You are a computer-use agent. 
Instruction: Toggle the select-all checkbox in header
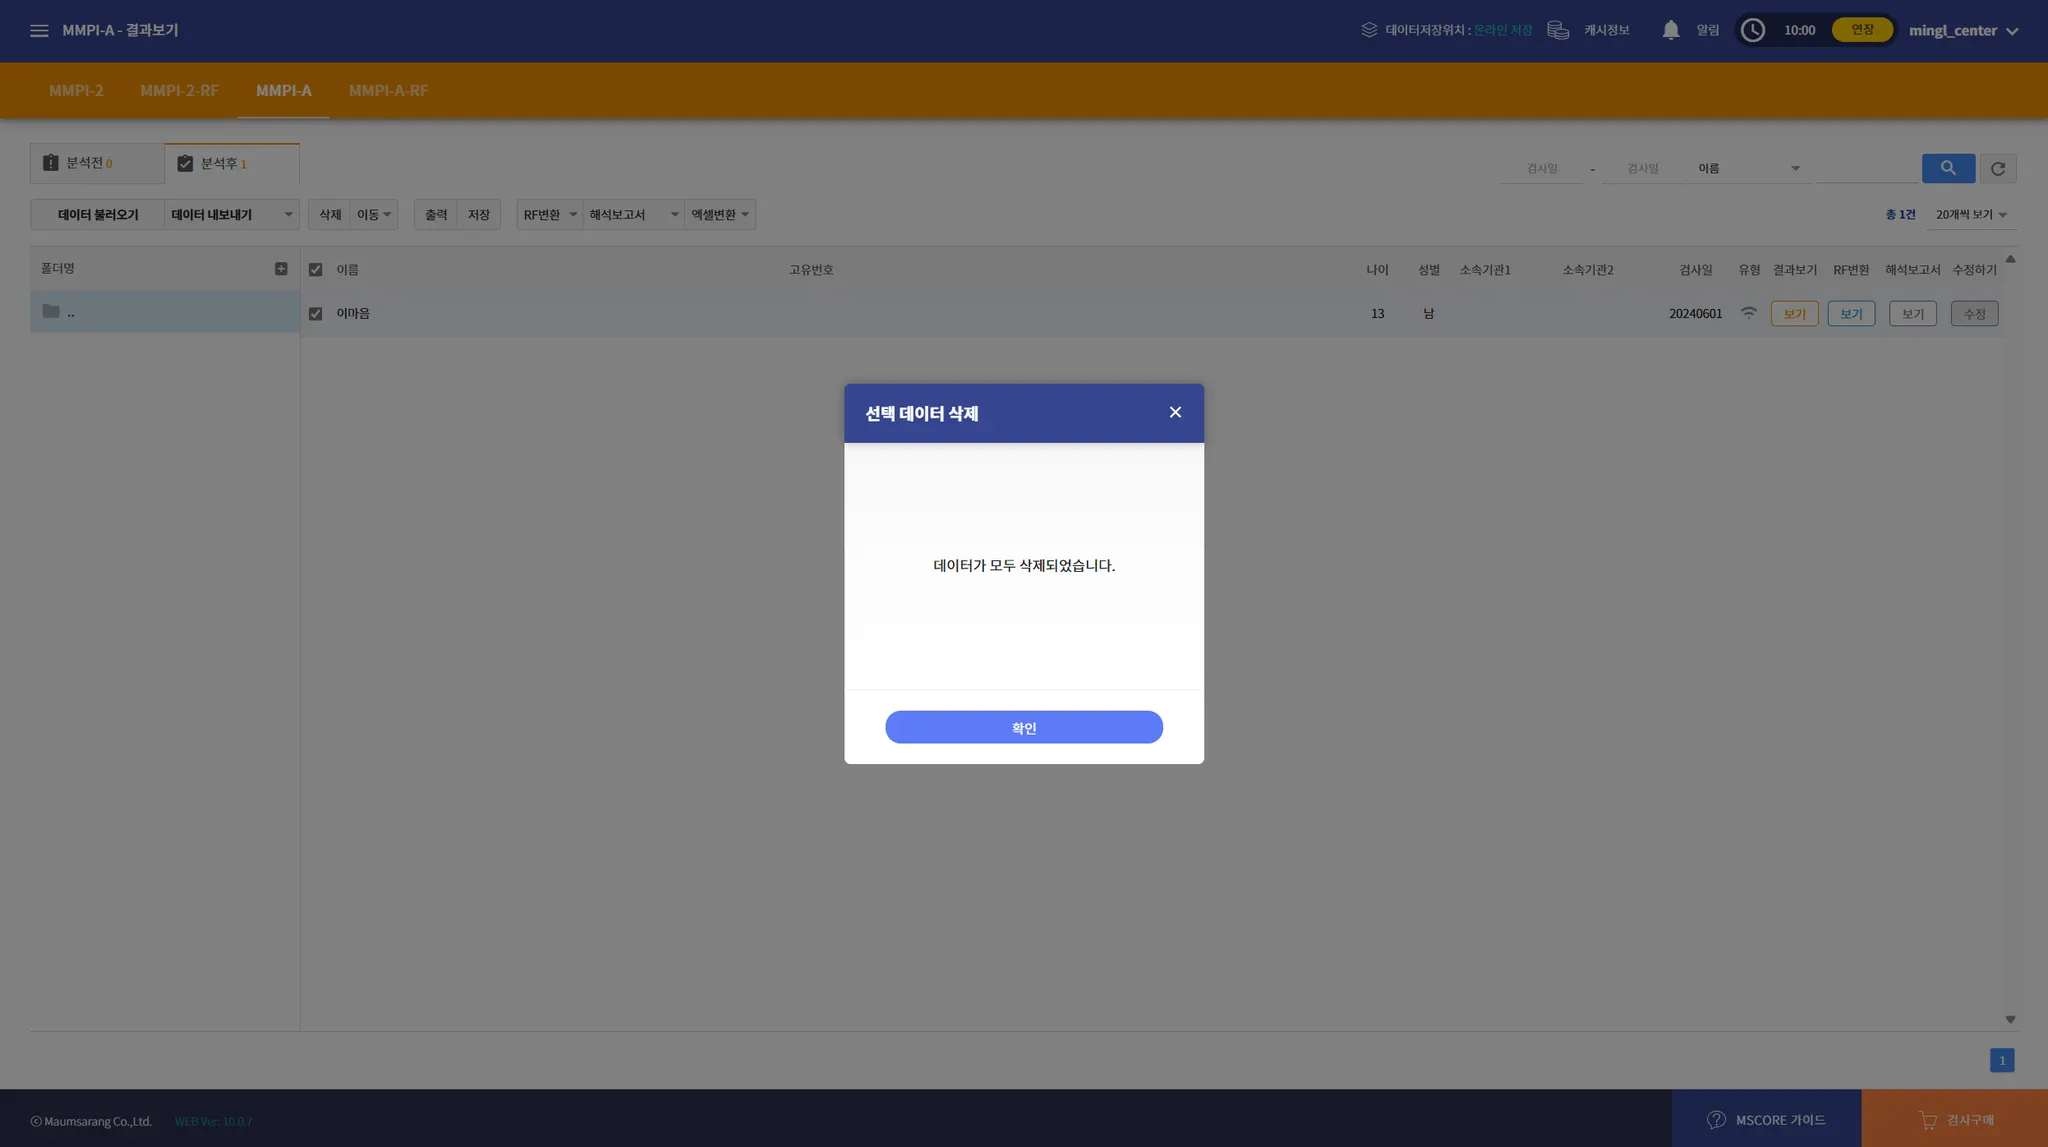click(316, 270)
